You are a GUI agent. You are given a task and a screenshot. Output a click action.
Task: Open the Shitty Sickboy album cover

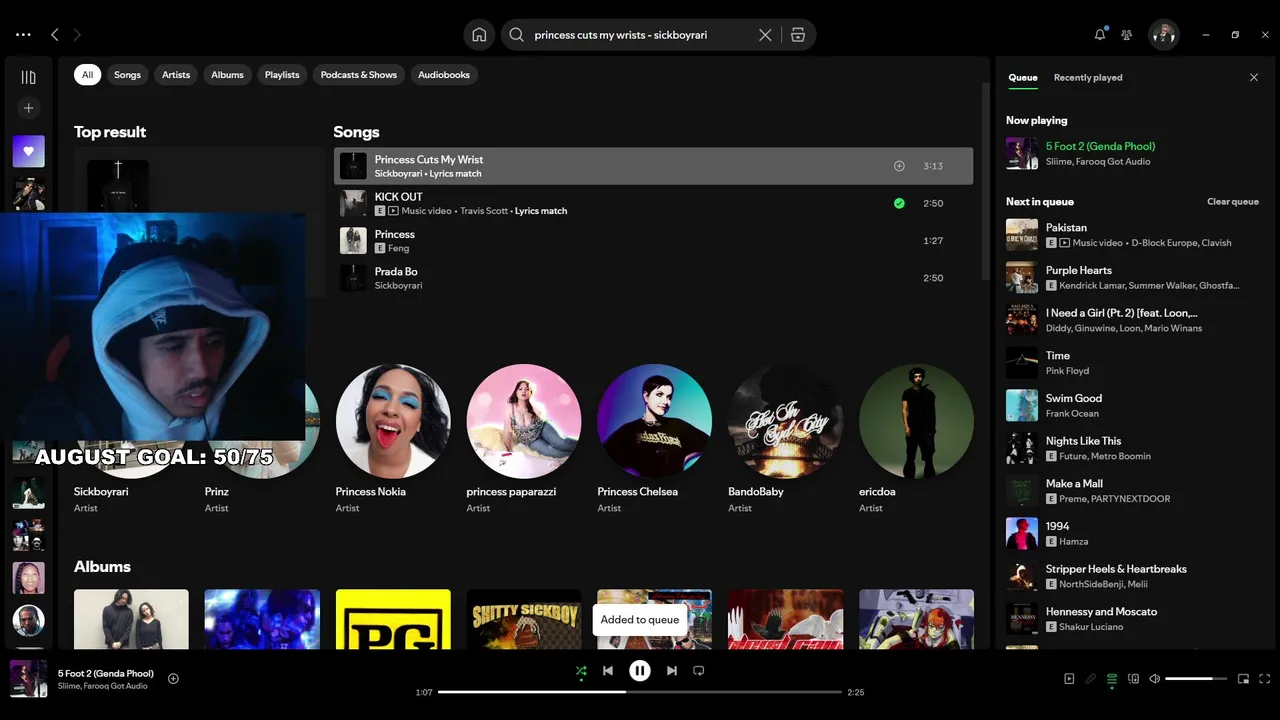(524, 619)
